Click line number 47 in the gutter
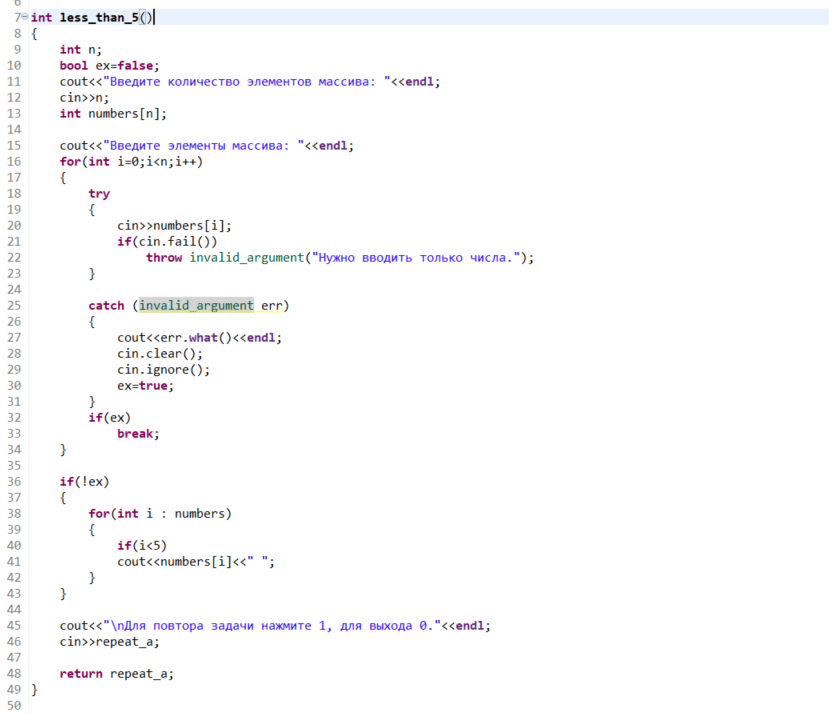 [x=14, y=657]
